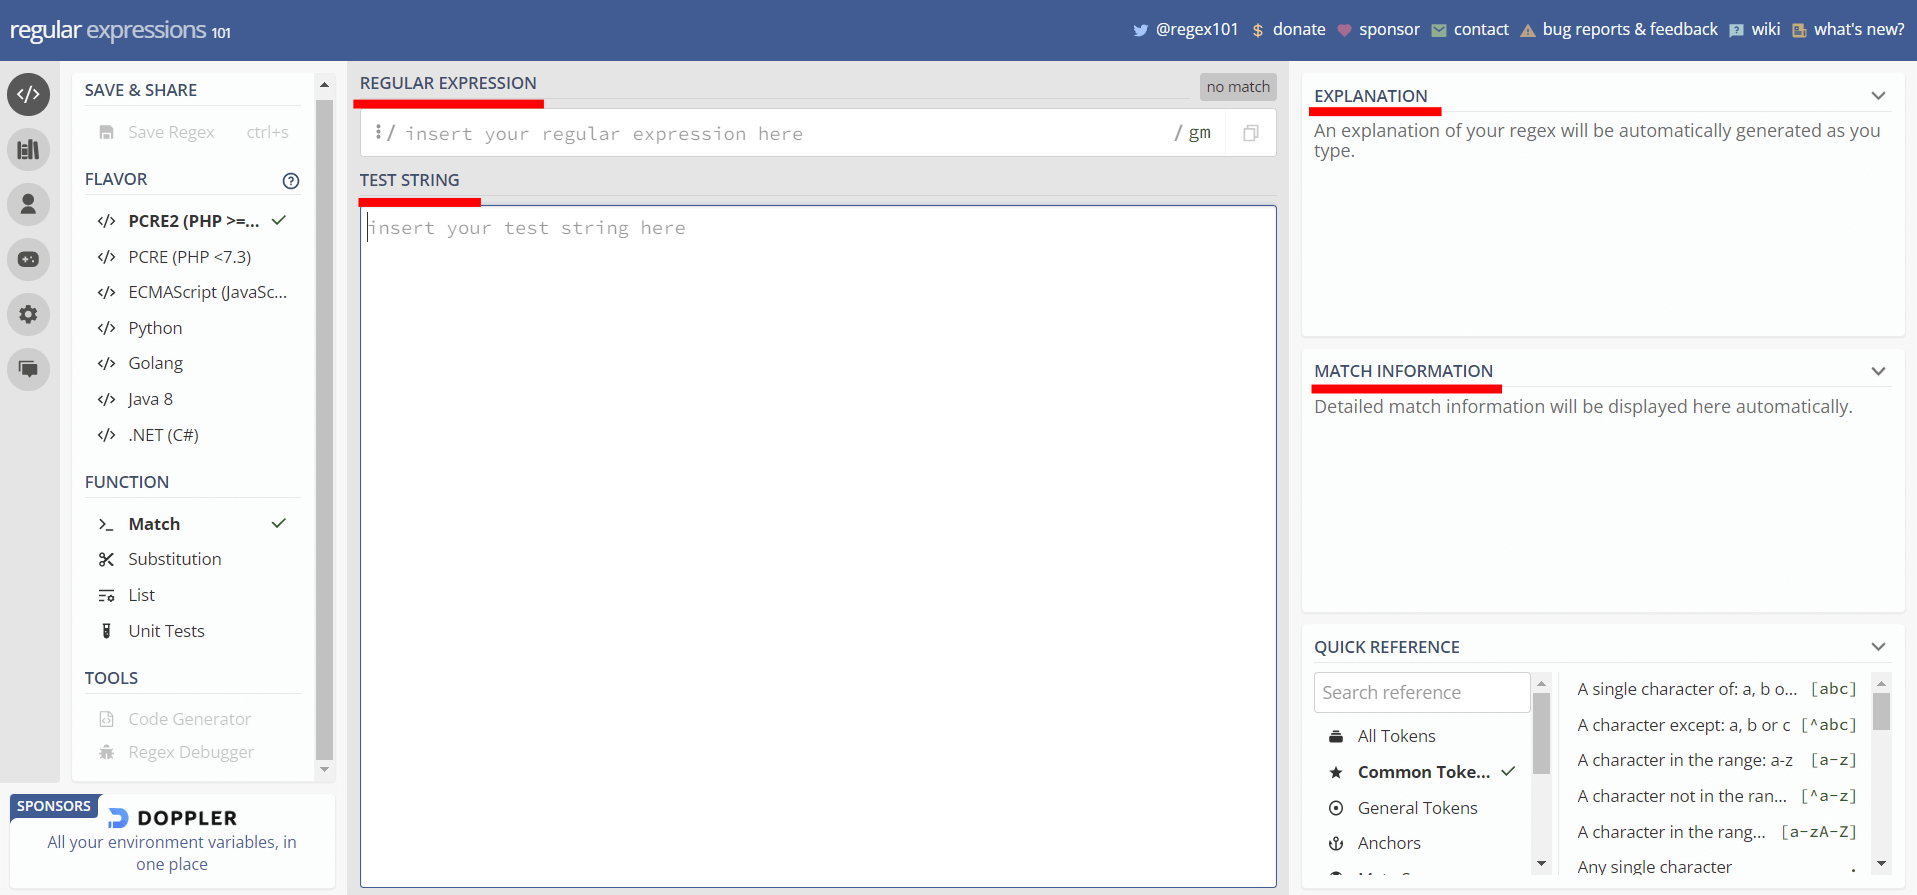Collapse the Match Information panel chevron
Image resolution: width=1917 pixels, height=895 pixels.
coord(1878,371)
